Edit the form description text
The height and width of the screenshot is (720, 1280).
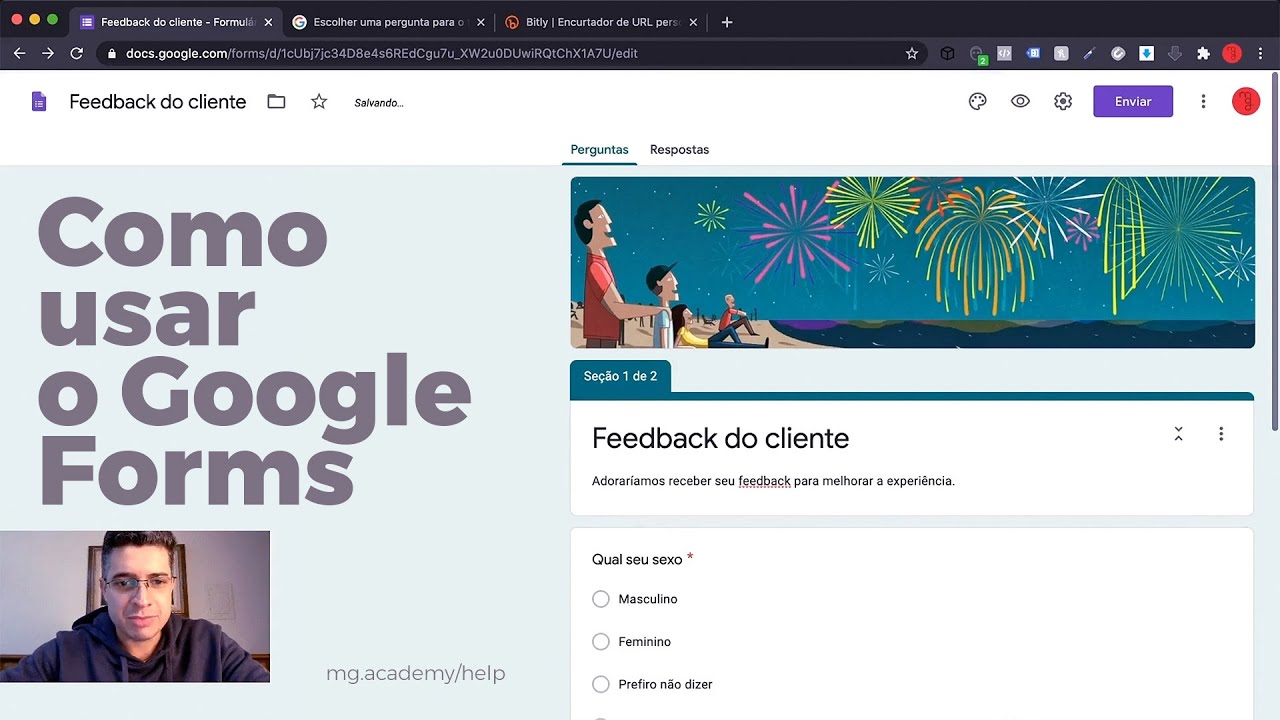773,481
